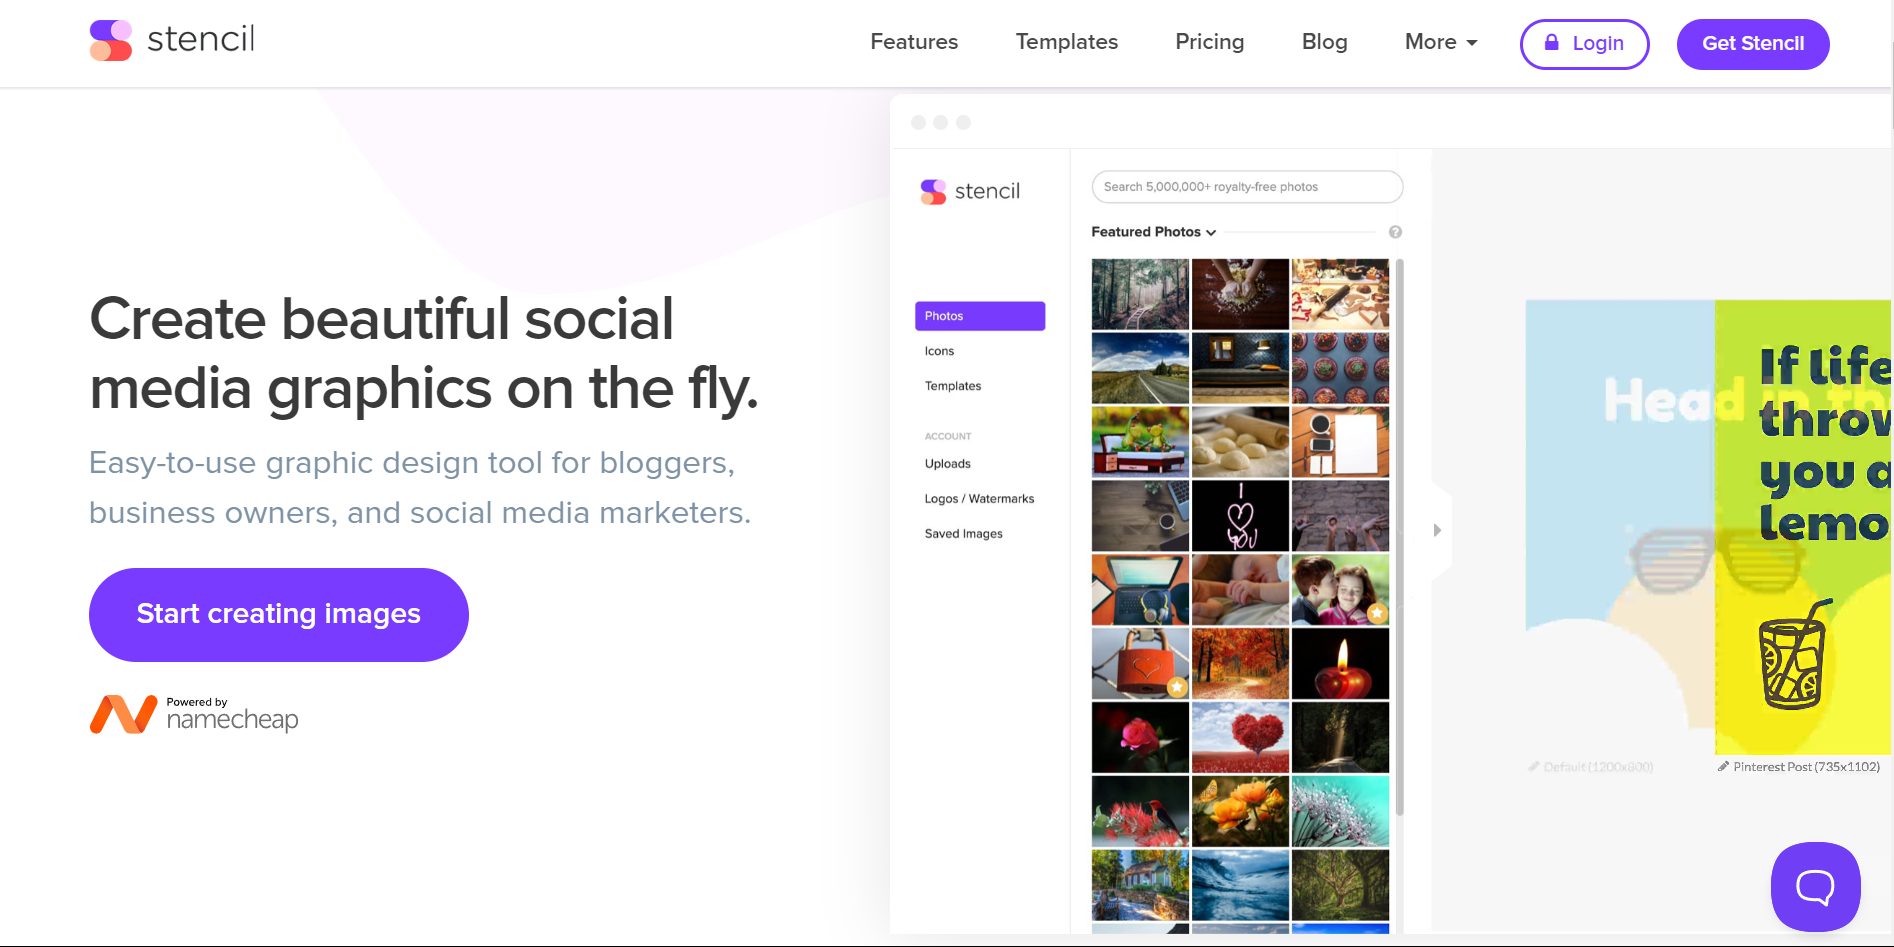Select the autumn forest path photo

tap(1240, 664)
